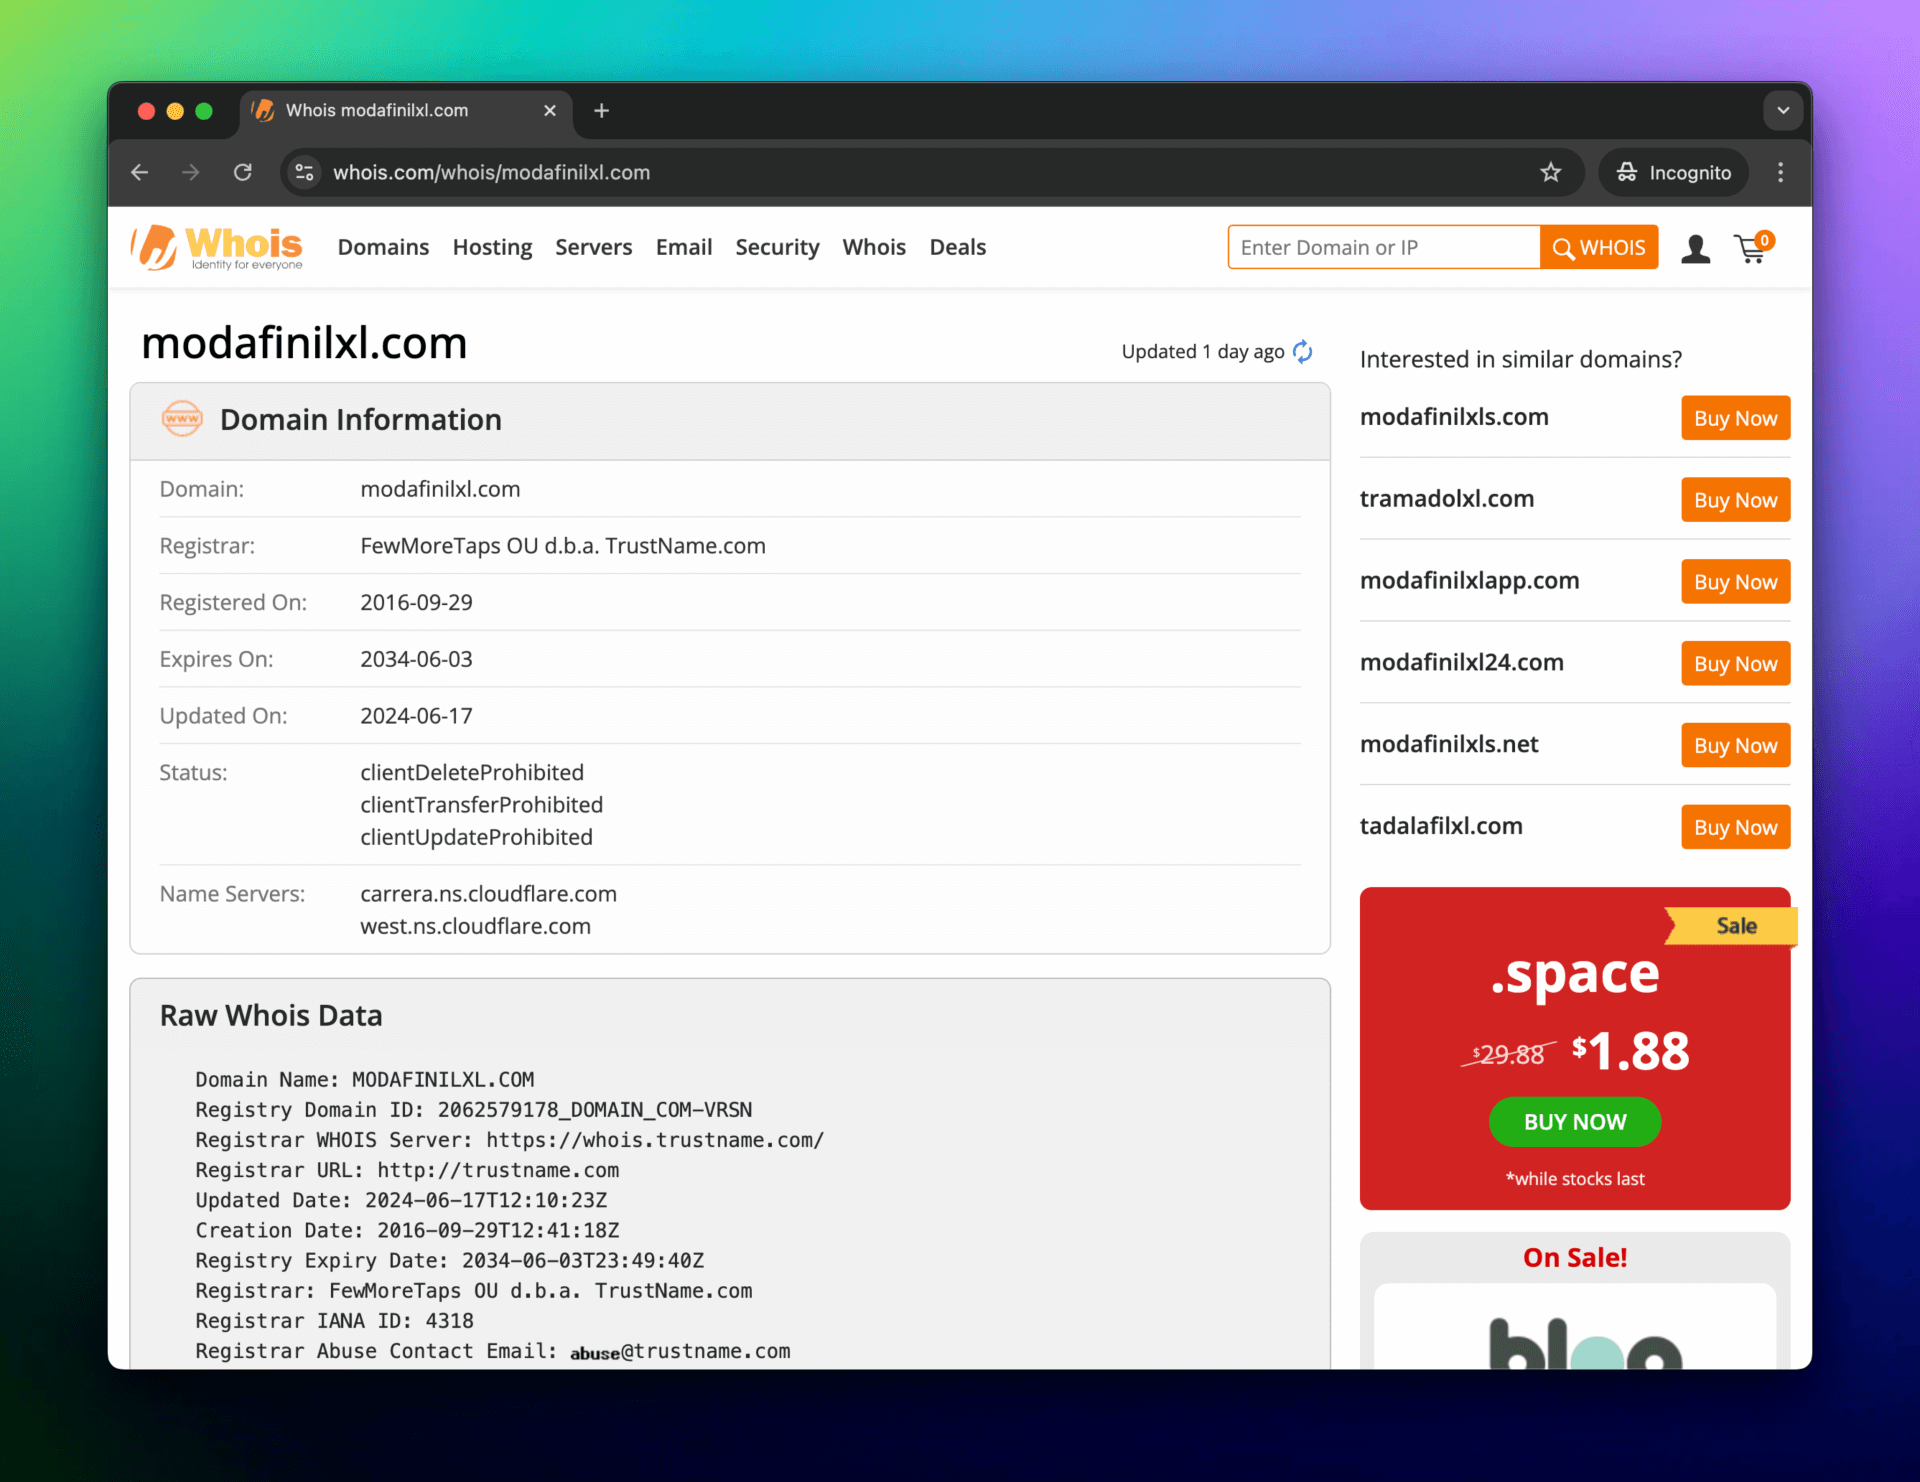Image resolution: width=1920 pixels, height=1482 pixels.
Task: Buy Now for modafinilxlapp.com
Action: [x=1735, y=582]
